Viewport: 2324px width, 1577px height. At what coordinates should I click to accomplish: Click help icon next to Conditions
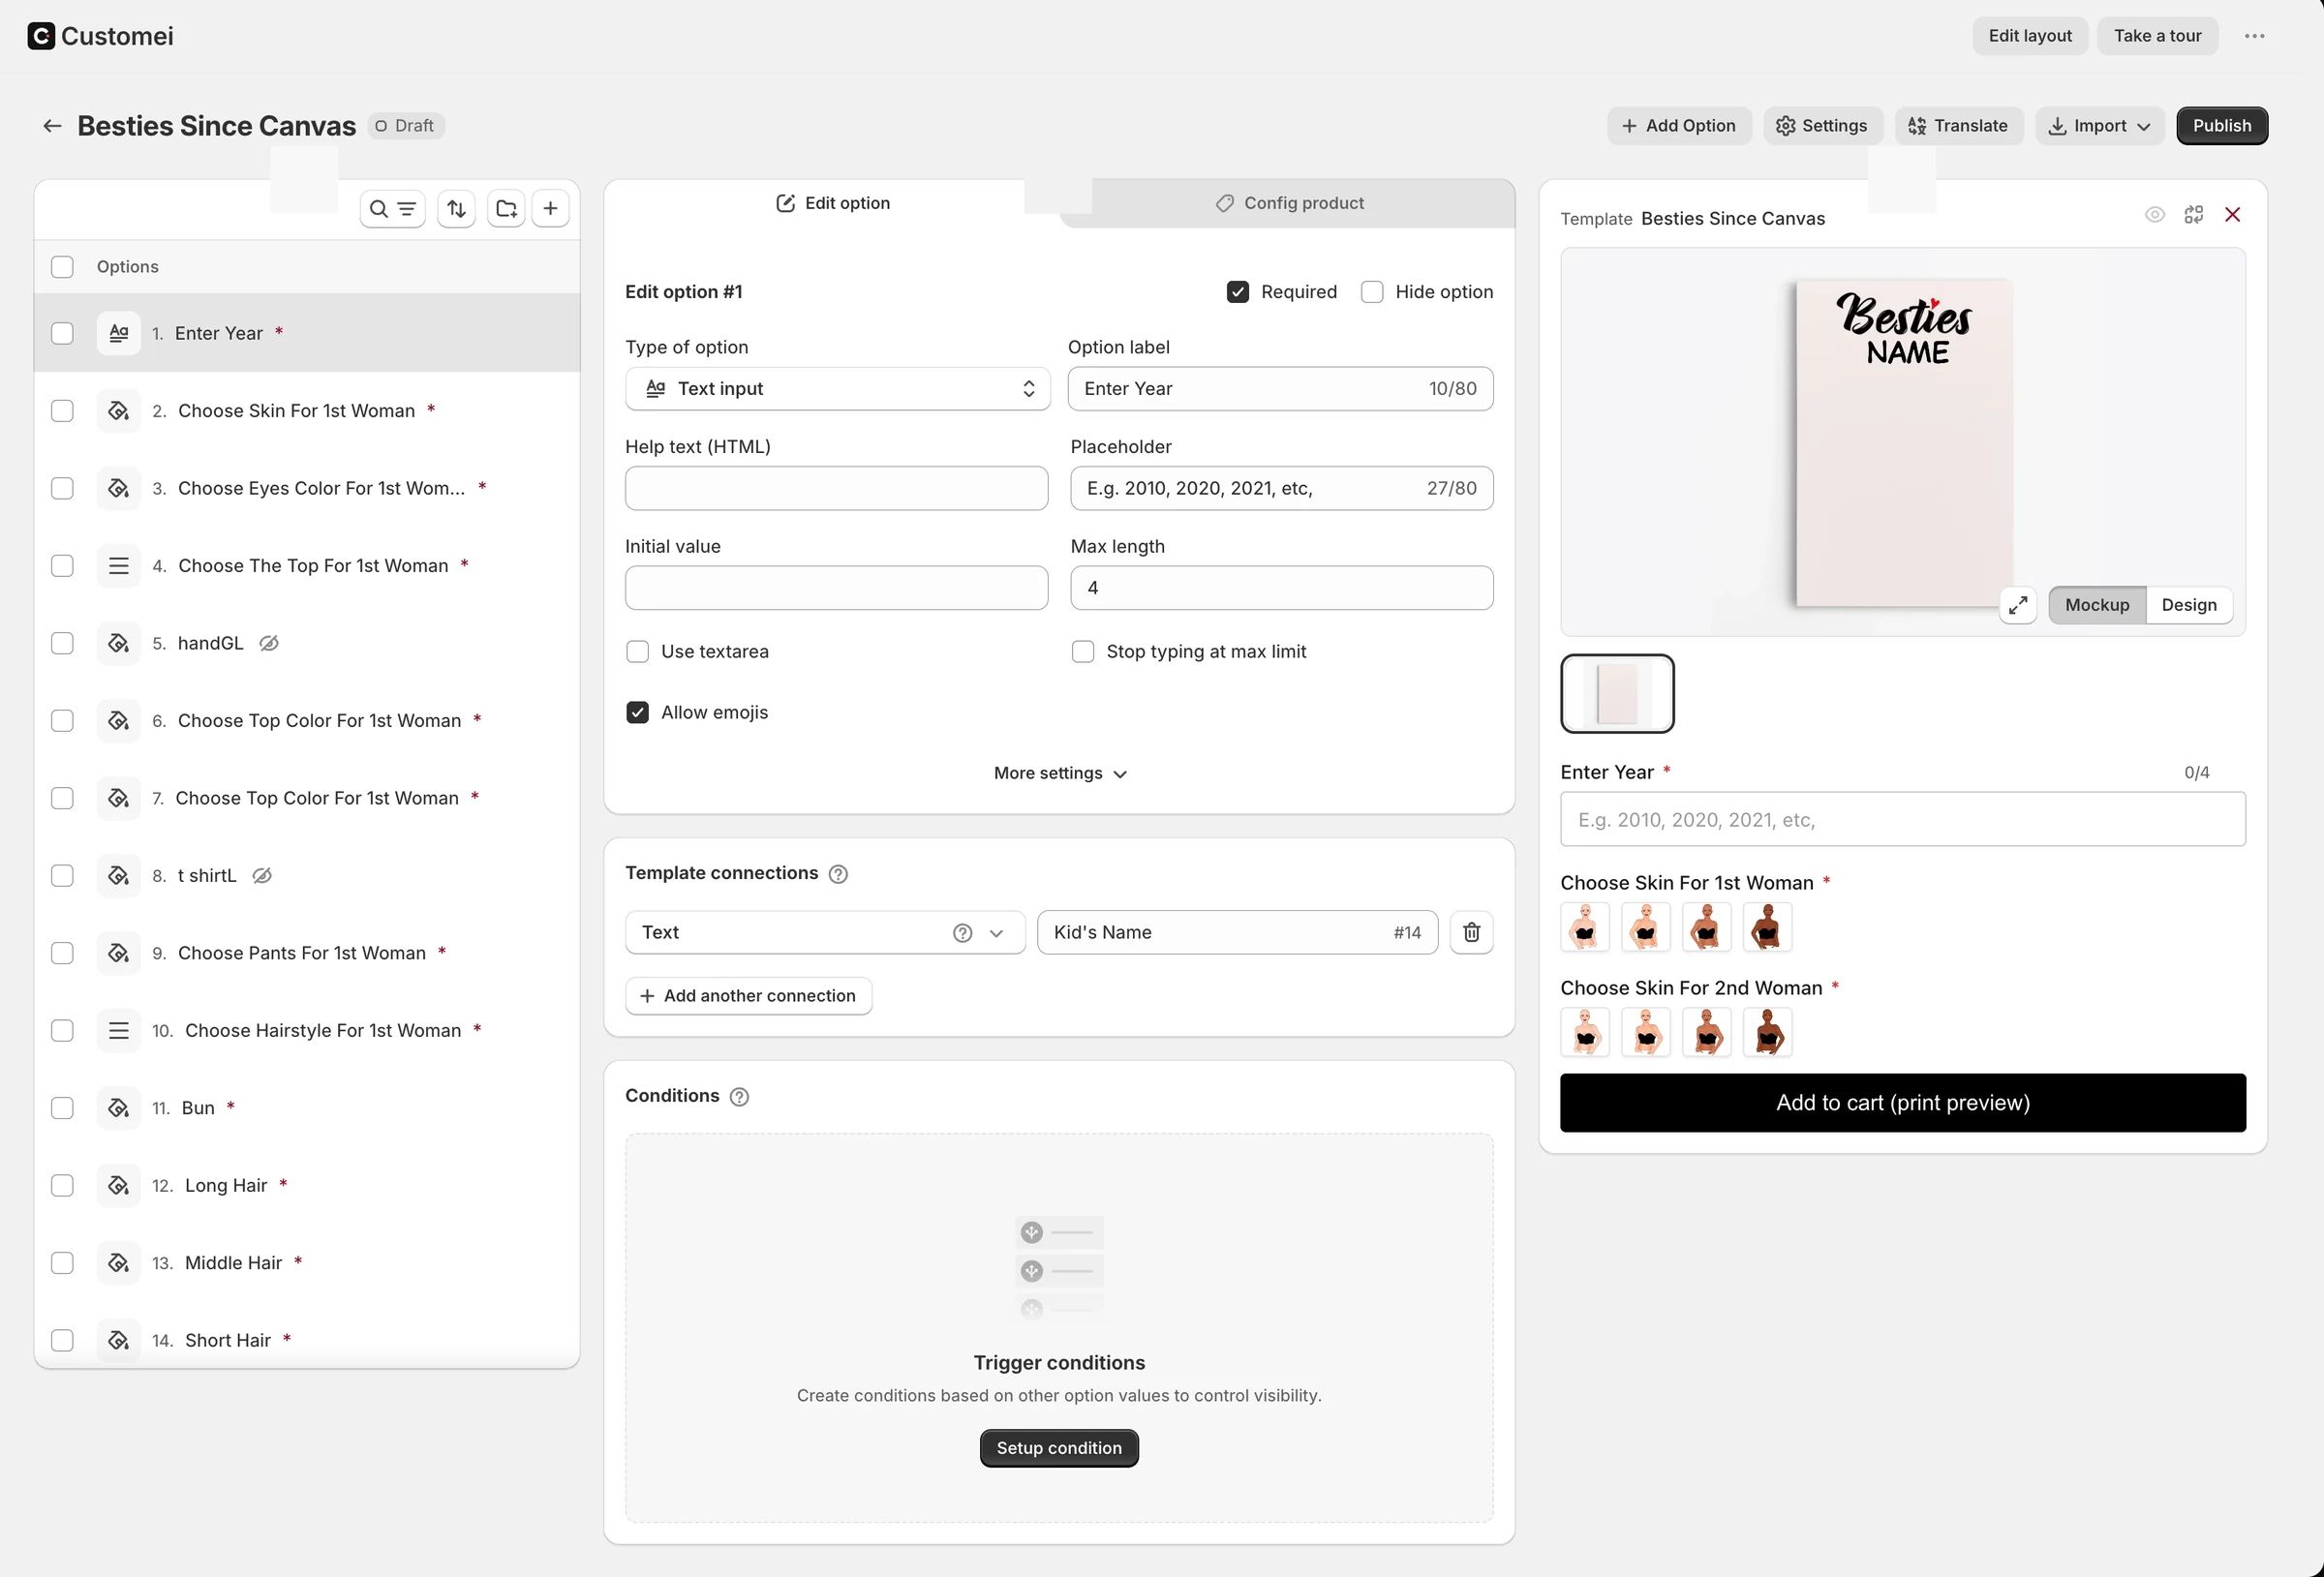(739, 1097)
